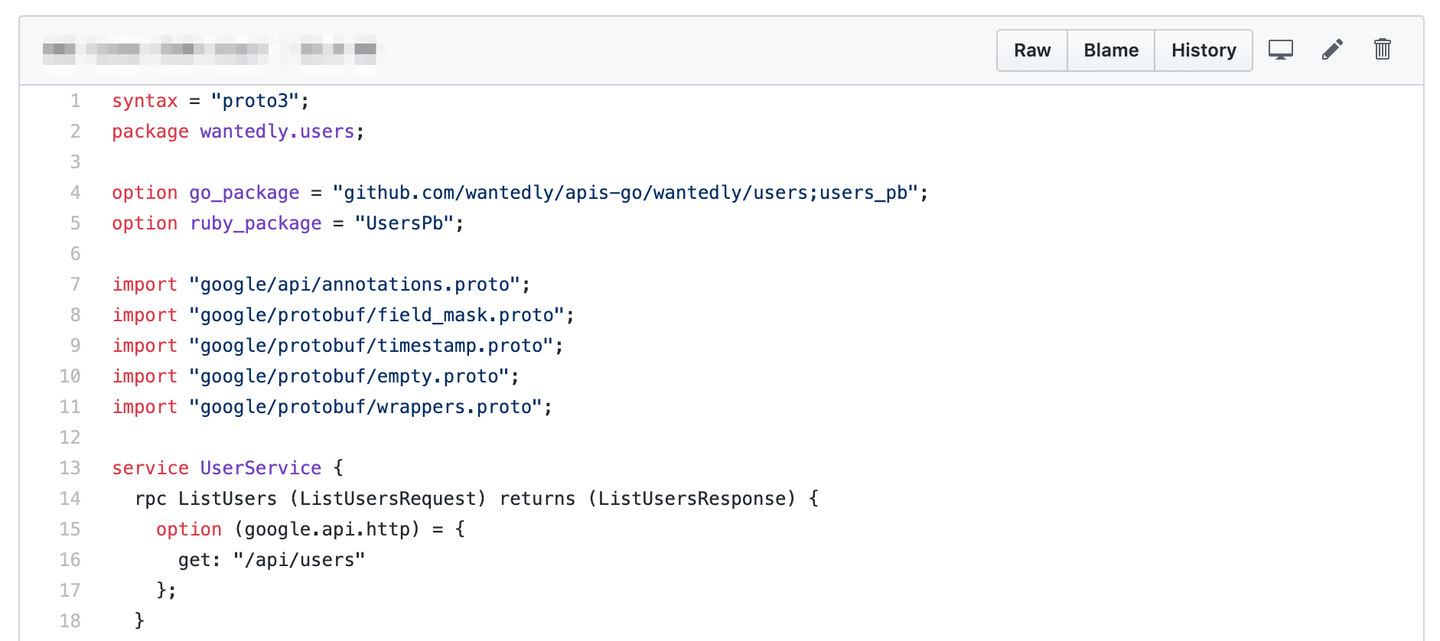
Task: Open the Raw file view
Action: [x=1032, y=50]
